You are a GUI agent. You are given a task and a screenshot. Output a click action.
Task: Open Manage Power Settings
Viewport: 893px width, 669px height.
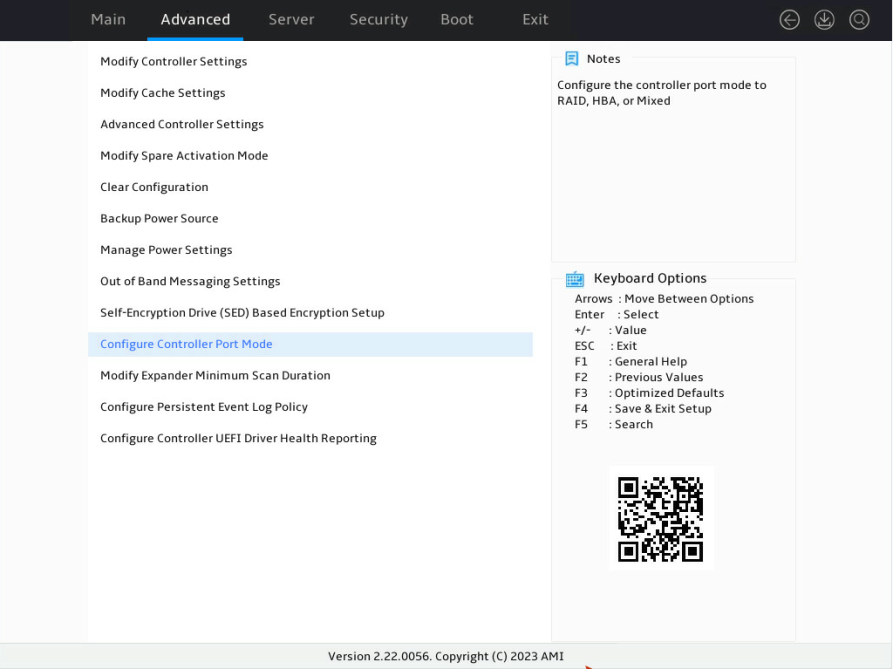310,250
